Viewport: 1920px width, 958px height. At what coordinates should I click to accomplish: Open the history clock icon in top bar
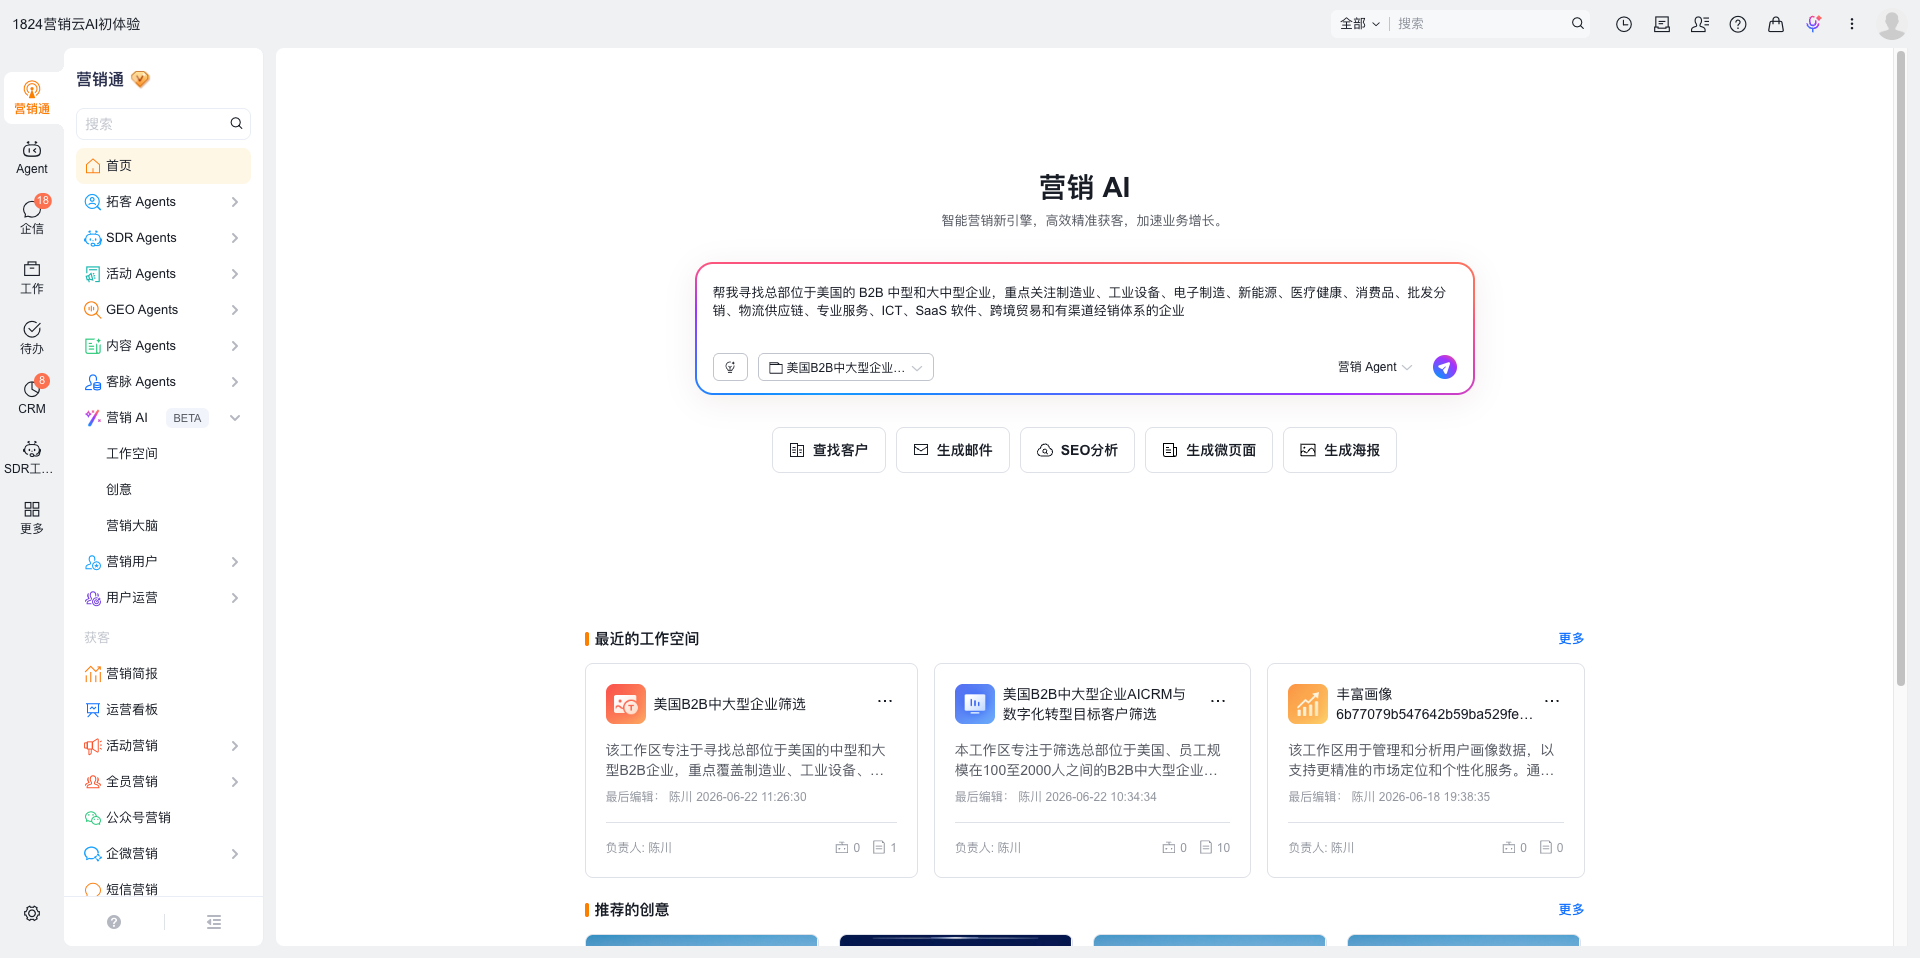click(x=1624, y=24)
